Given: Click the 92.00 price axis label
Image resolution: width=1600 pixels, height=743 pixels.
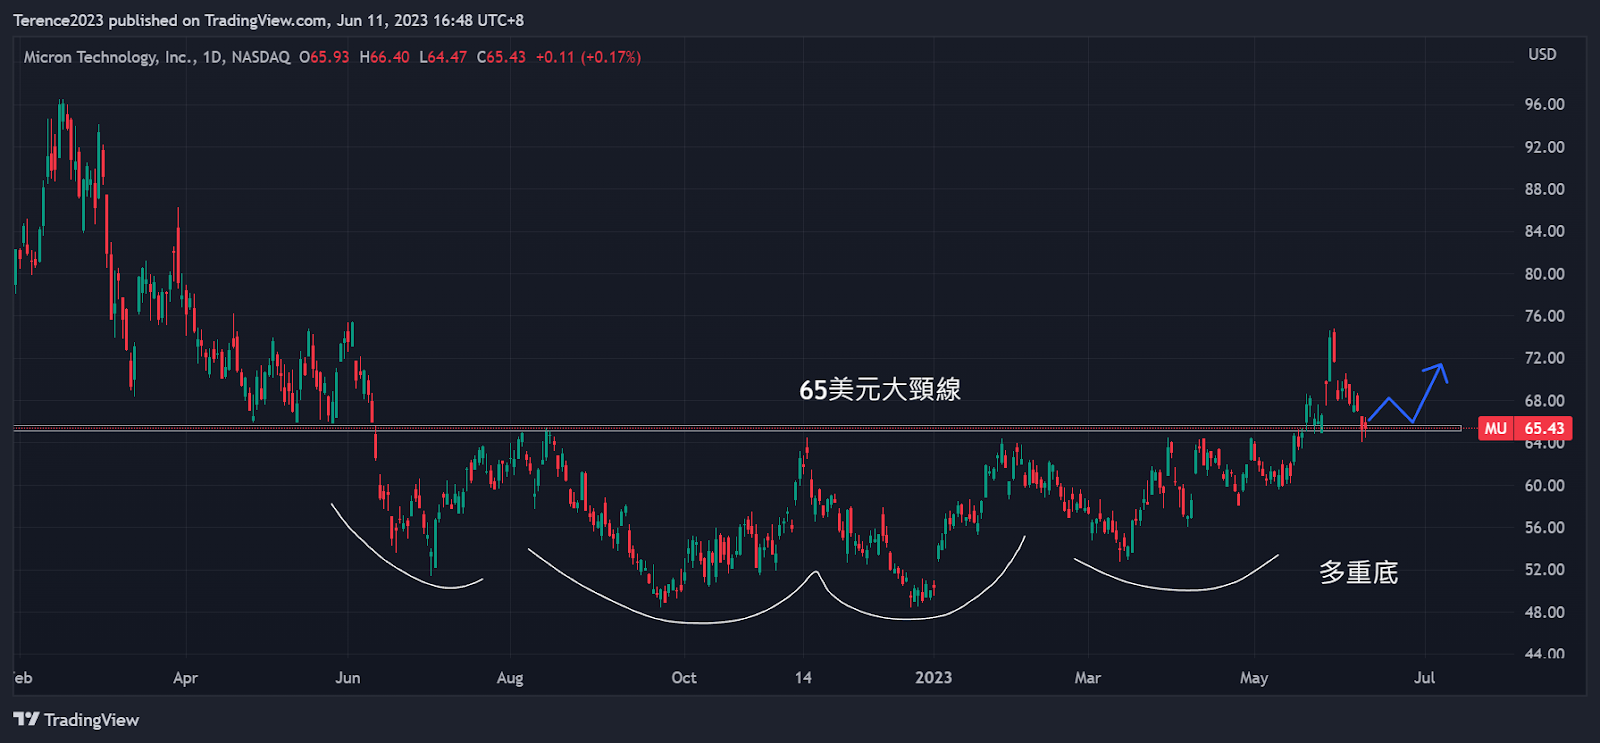Looking at the screenshot, I should (x=1544, y=147).
